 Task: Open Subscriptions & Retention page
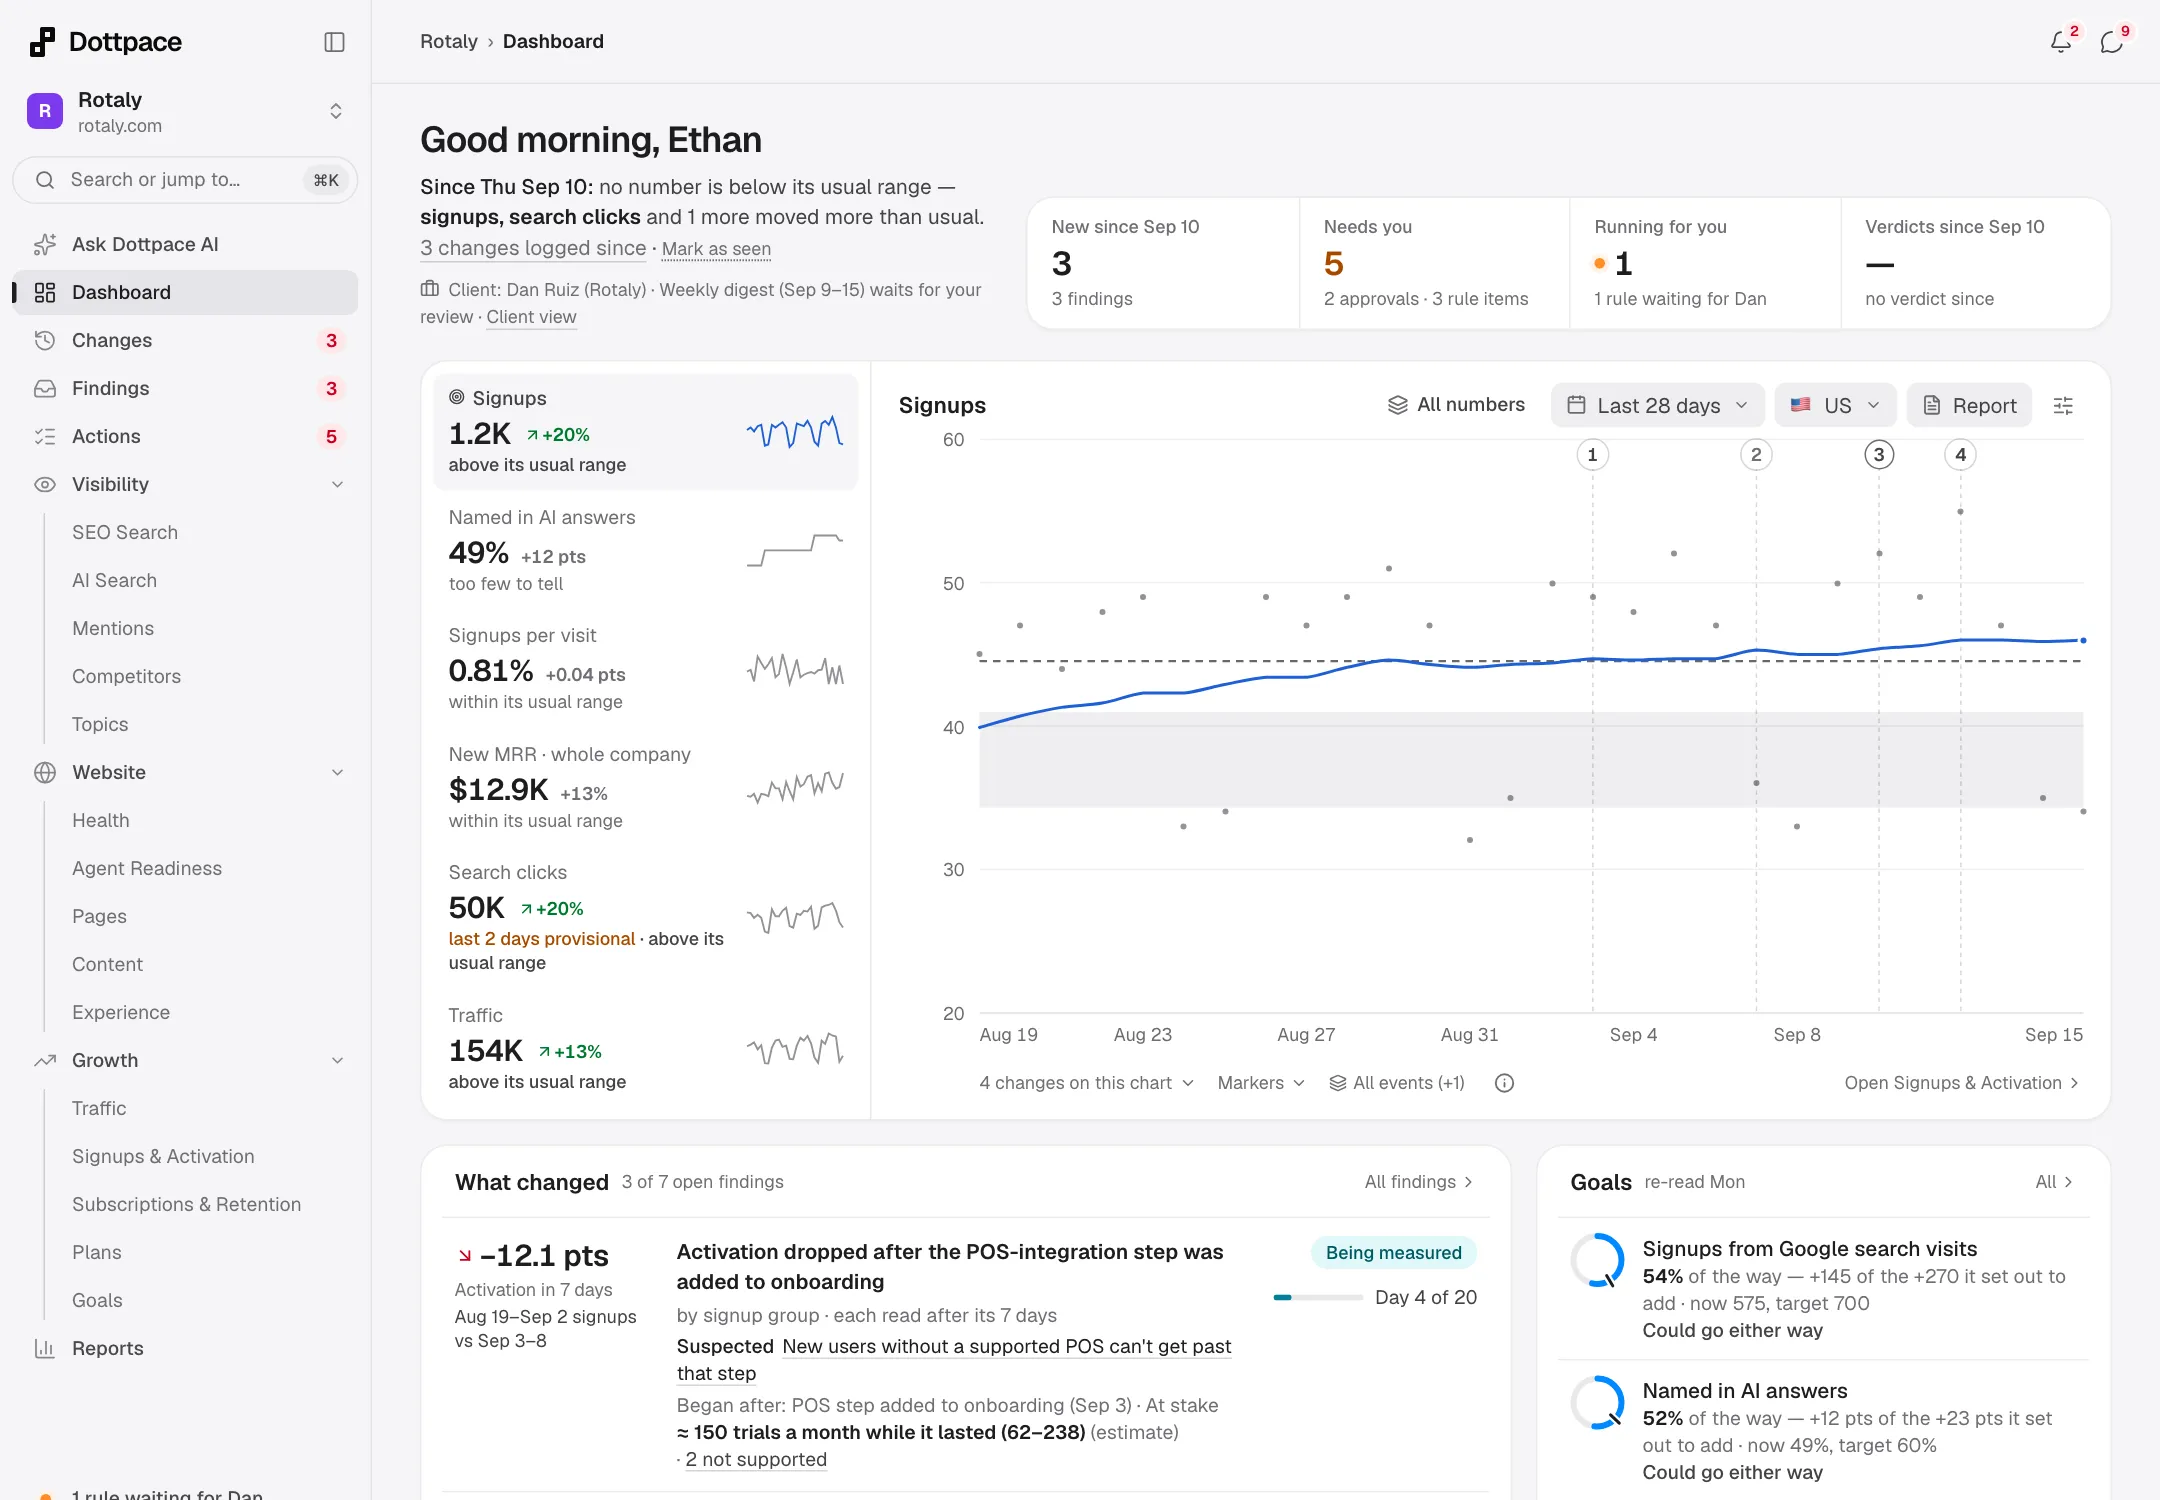pyautogui.click(x=186, y=1205)
